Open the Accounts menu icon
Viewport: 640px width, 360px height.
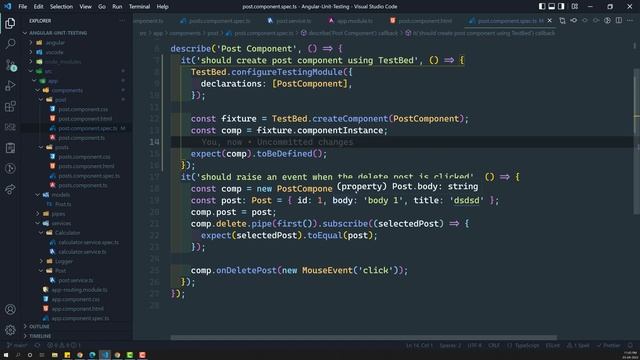pos(10,309)
